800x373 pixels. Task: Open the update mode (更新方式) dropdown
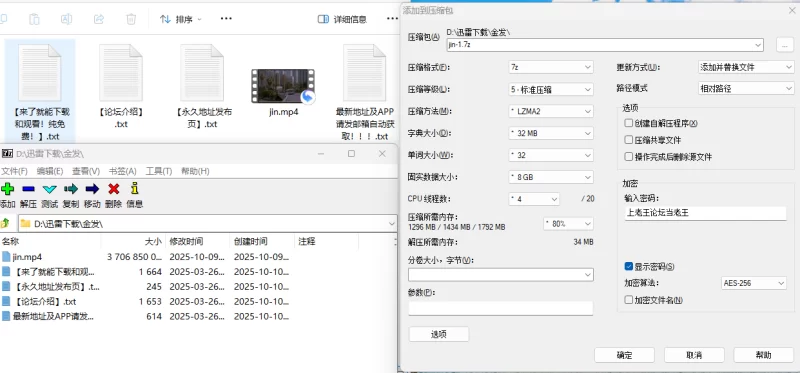(745, 67)
